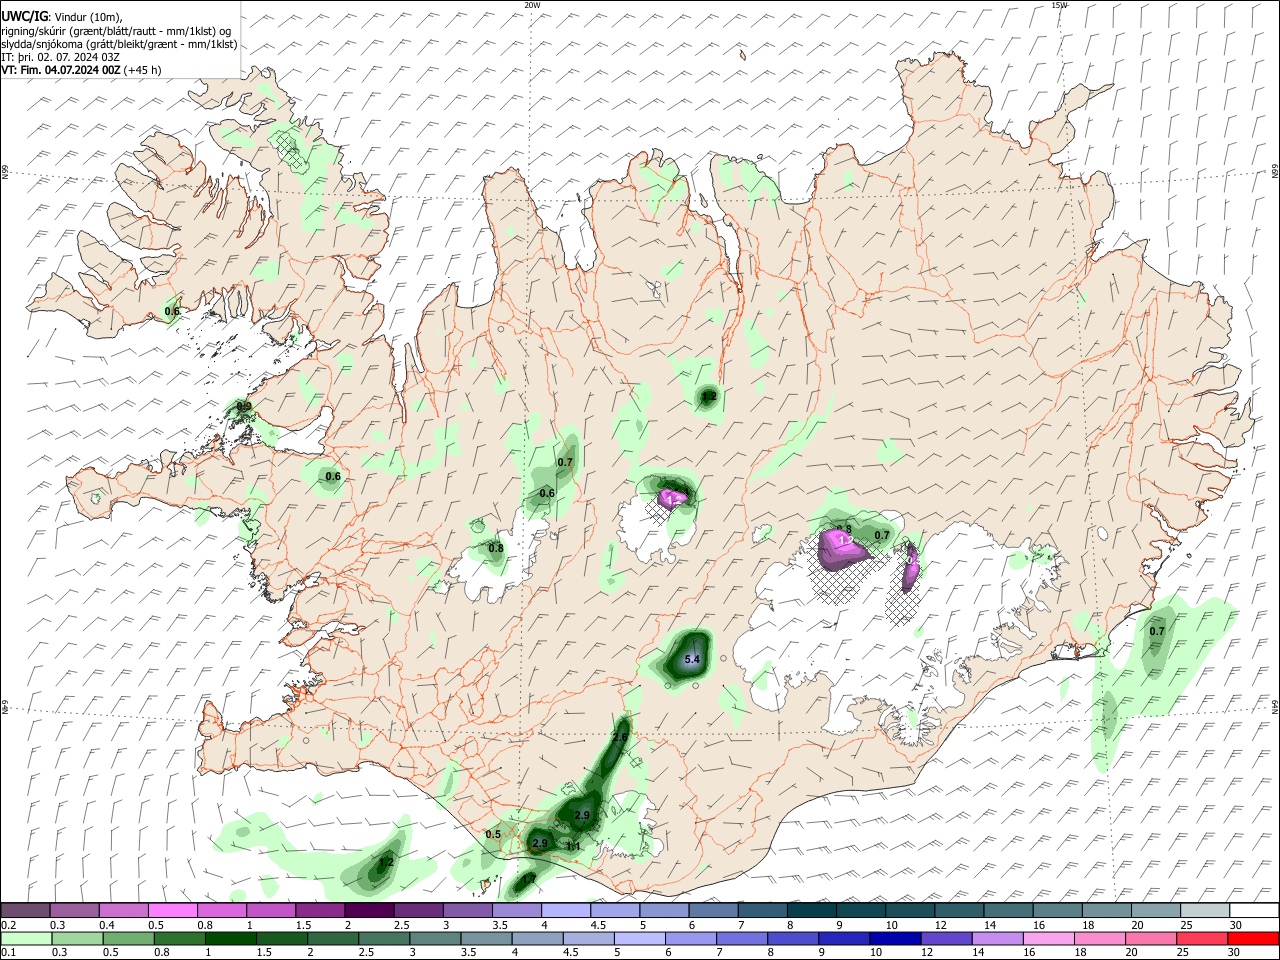1280x960 pixels.
Task: Click the rigning/skúrir legend description line
Action: point(116,31)
